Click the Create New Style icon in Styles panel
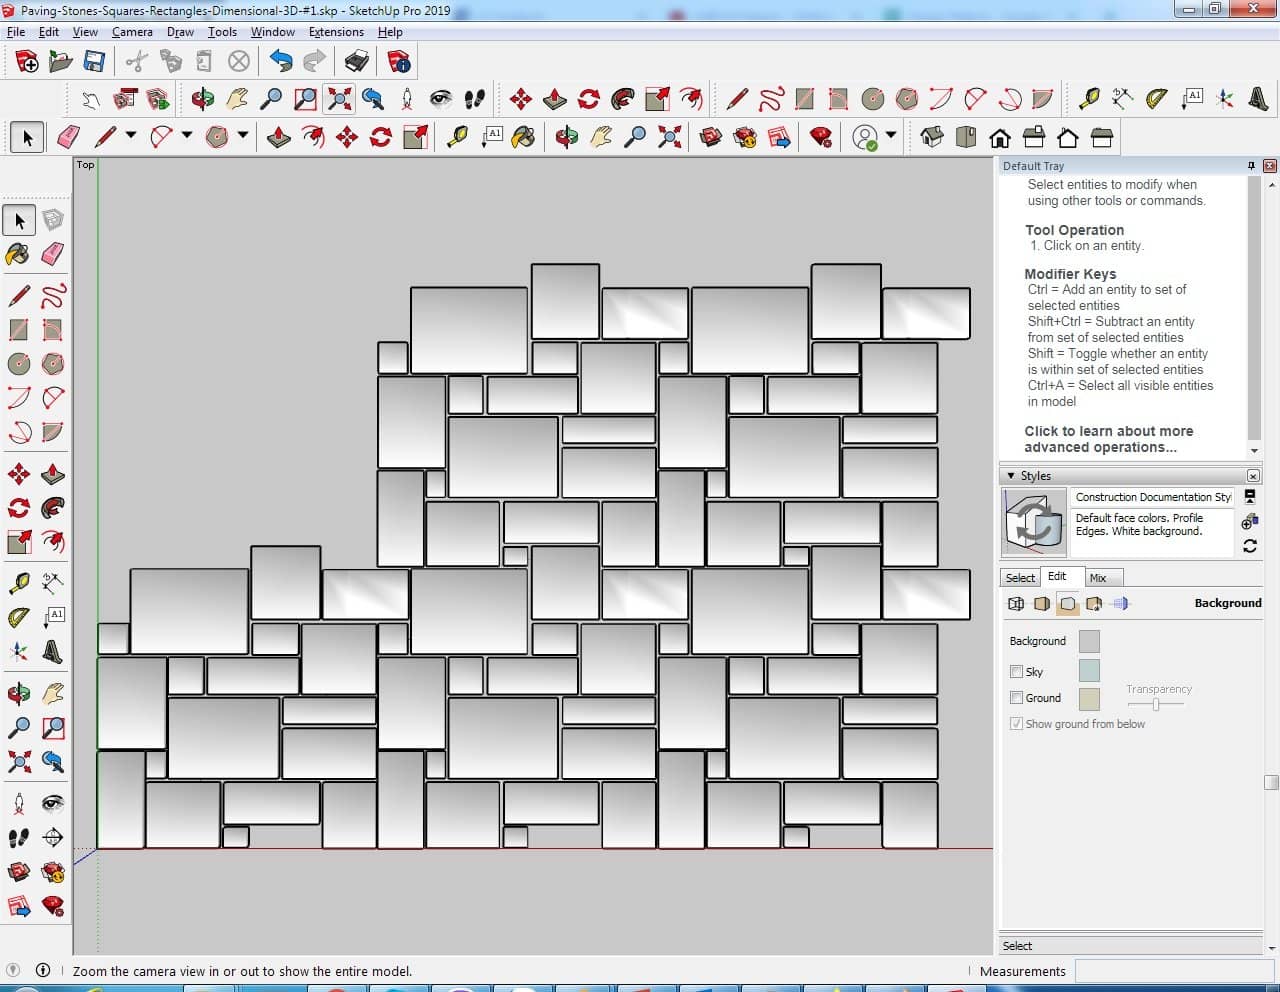The image size is (1280, 992). (x=1249, y=522)
